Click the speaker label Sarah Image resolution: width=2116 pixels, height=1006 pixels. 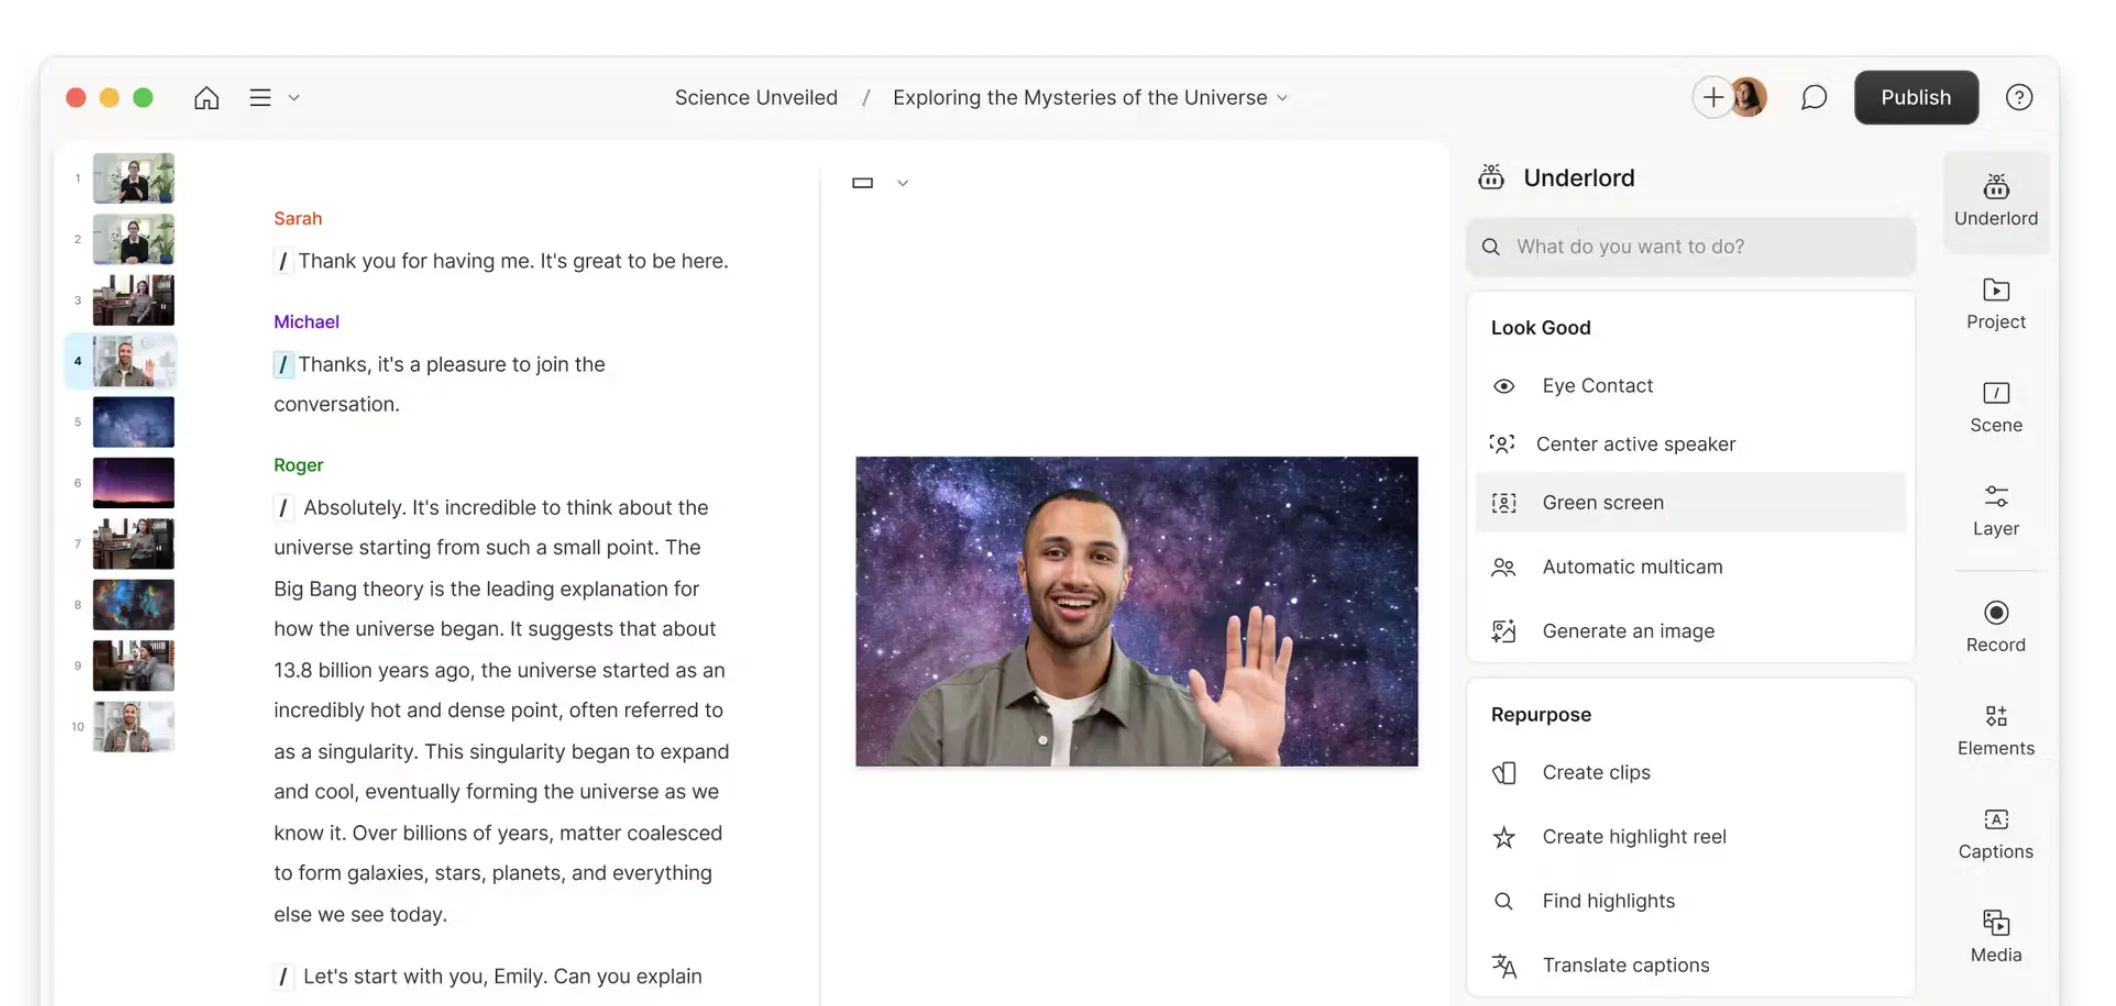click(298, 218)
